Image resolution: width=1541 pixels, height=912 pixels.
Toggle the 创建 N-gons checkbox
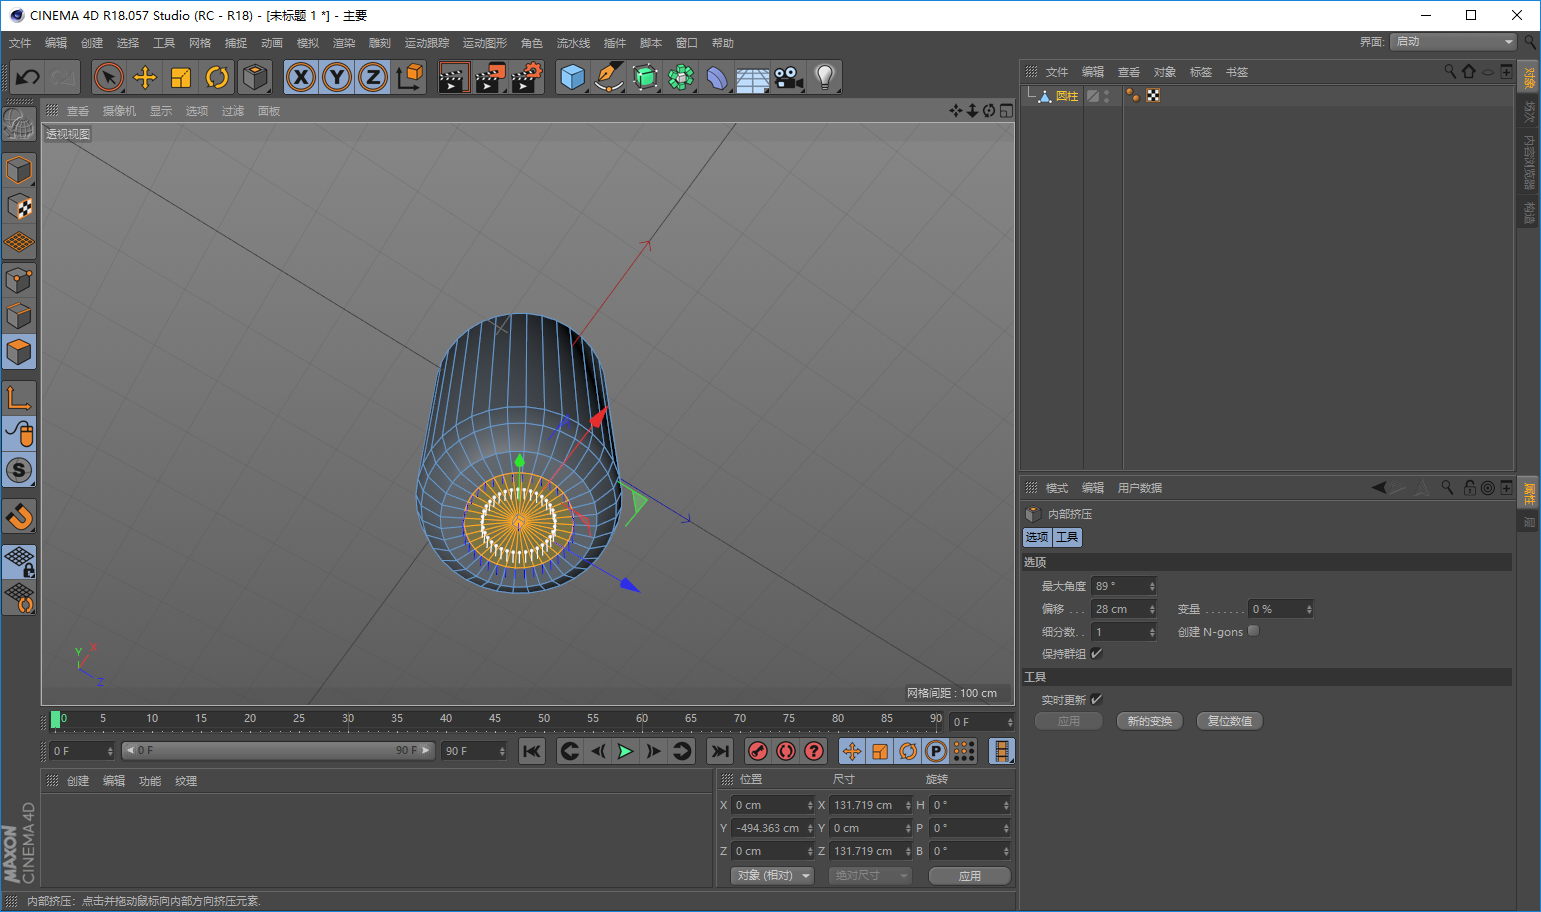1253,631
